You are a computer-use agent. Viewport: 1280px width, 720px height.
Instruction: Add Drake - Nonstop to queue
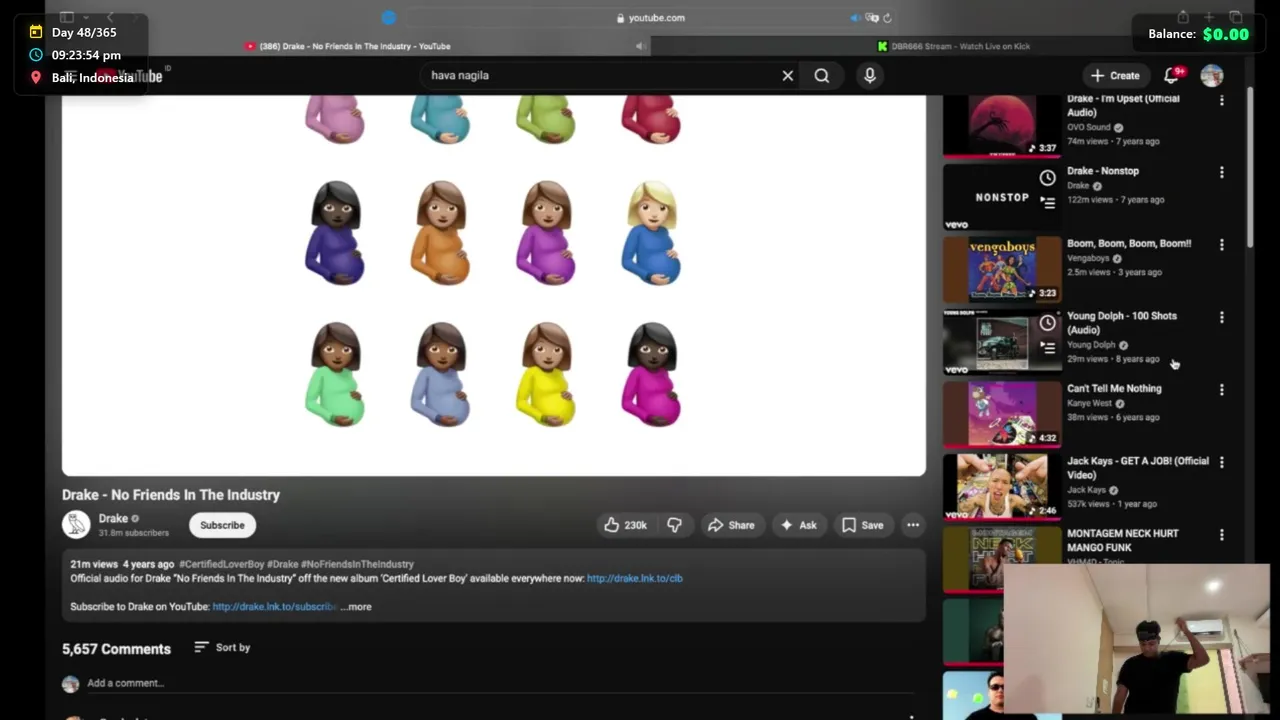coord(1047,202)
